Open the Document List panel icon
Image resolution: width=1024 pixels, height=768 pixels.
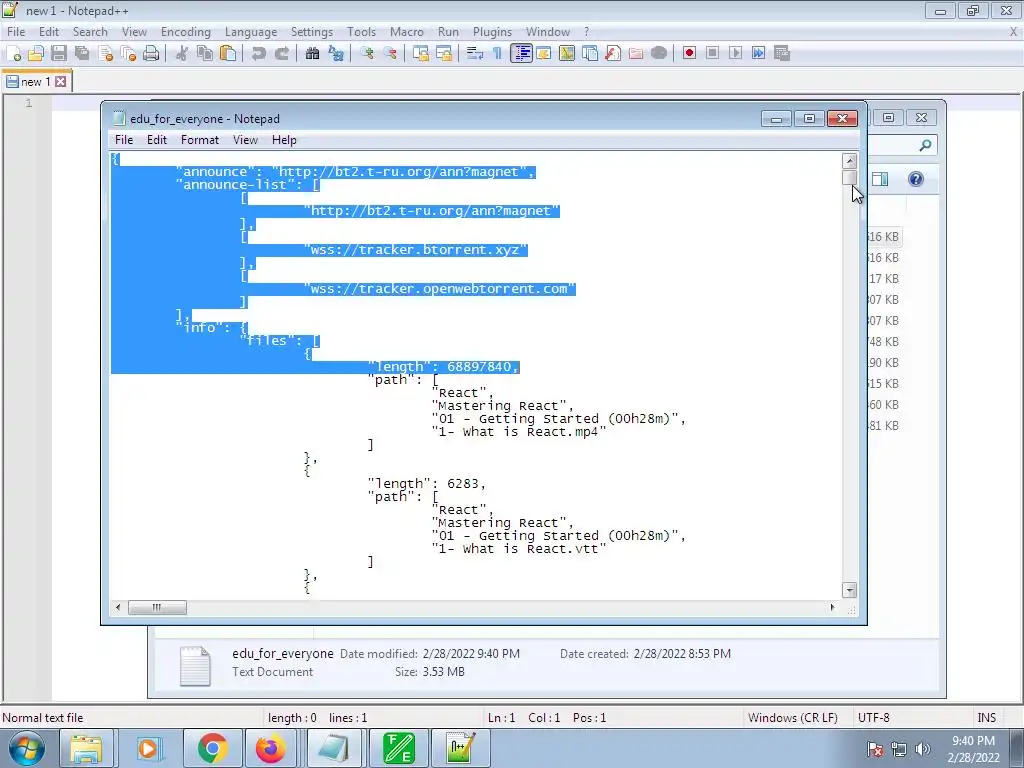pyautogui.click(x=590, y=54)
